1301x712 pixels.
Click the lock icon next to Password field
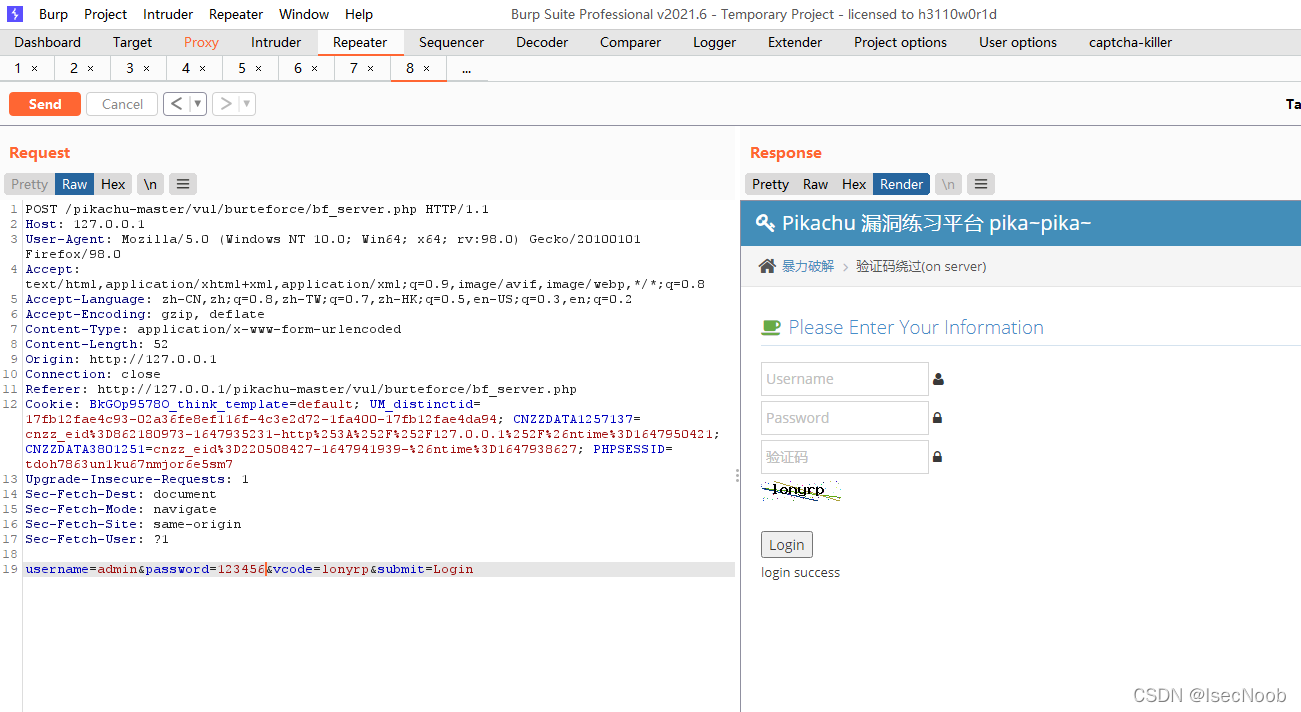click(937, 418)
